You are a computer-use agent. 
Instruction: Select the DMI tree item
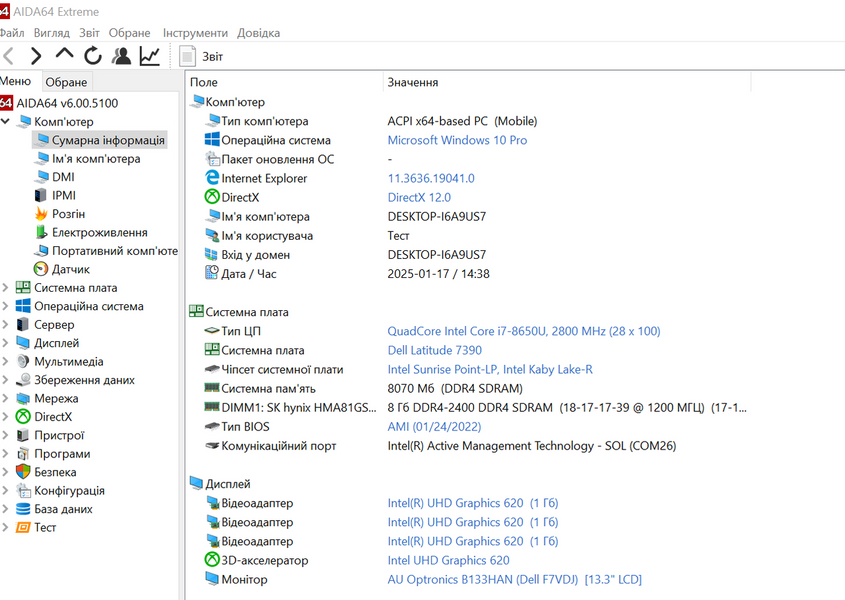point(63,177)
